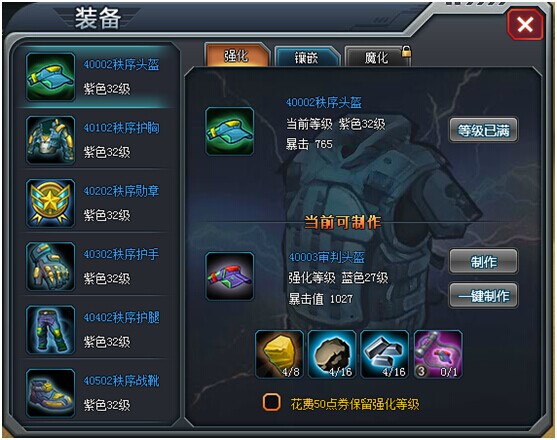Select the 40102秩序护胸 chest armor icon

click(50, 140)
